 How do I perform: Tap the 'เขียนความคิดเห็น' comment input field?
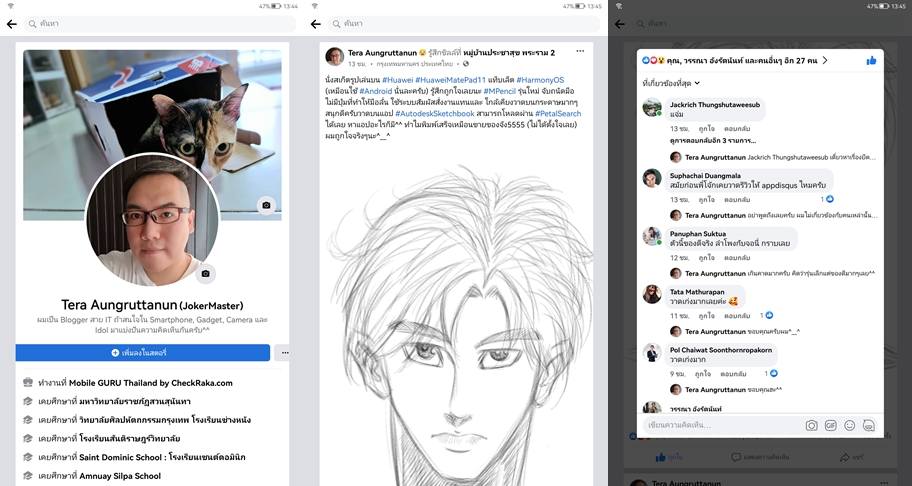pos(720,425)
